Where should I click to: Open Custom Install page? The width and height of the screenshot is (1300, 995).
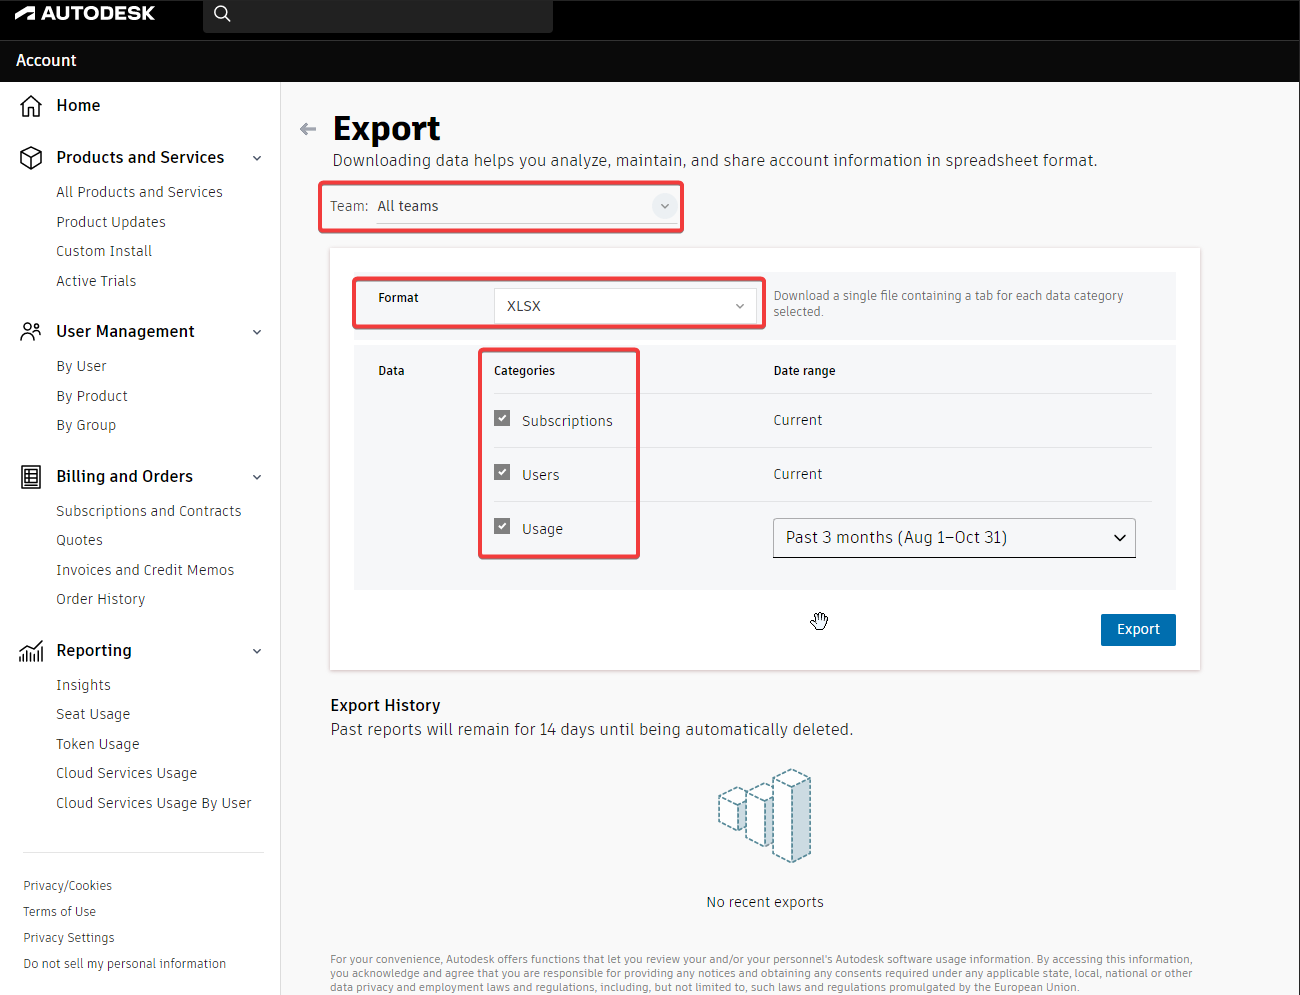point(104,251)
